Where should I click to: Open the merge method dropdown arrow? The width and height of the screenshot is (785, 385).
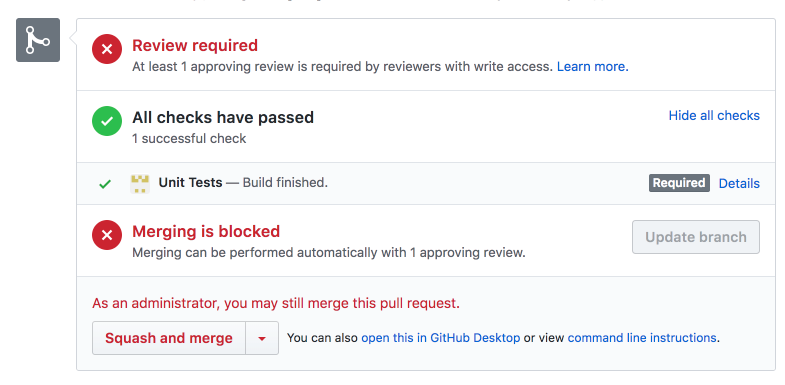pyautogui.click(x=262, y=338)
